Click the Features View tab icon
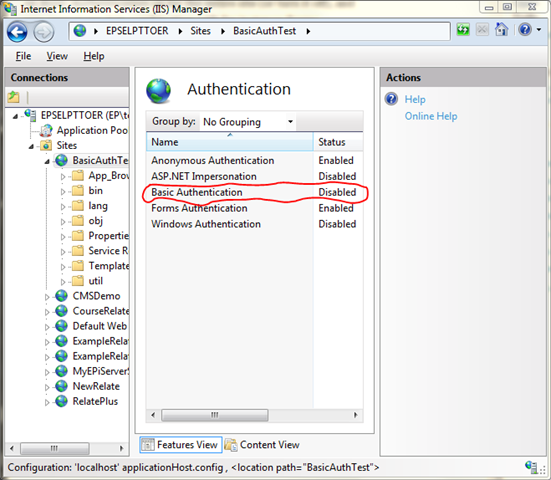The width and height of the screenshot is (551, 480). point(148,445)
